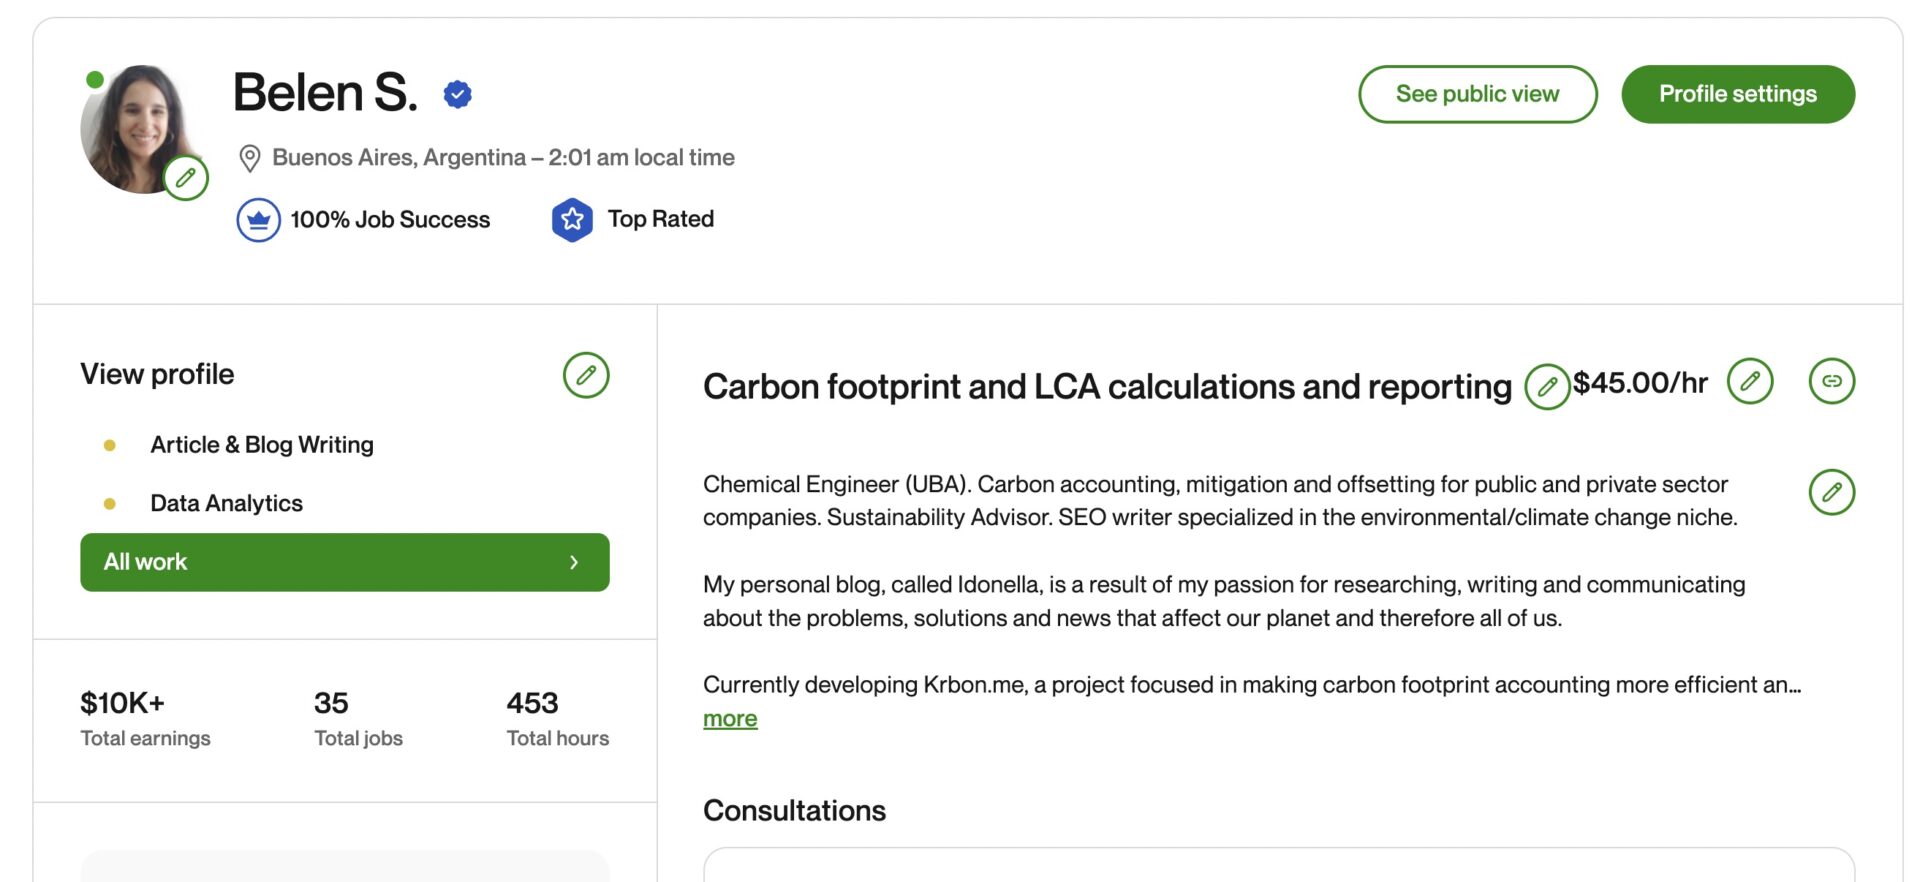1920x882 pixels.
Task: Click the Consultations section heading
Action: (x=794, y=810)
